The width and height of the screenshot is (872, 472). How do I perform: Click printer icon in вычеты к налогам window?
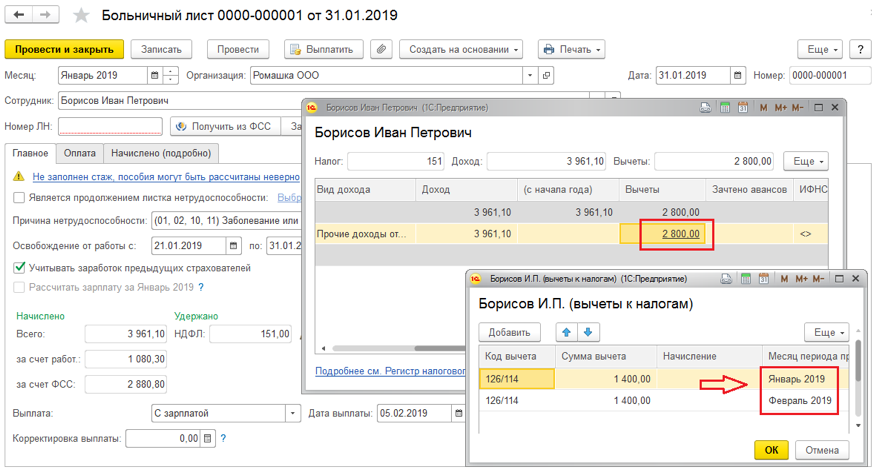726,279
